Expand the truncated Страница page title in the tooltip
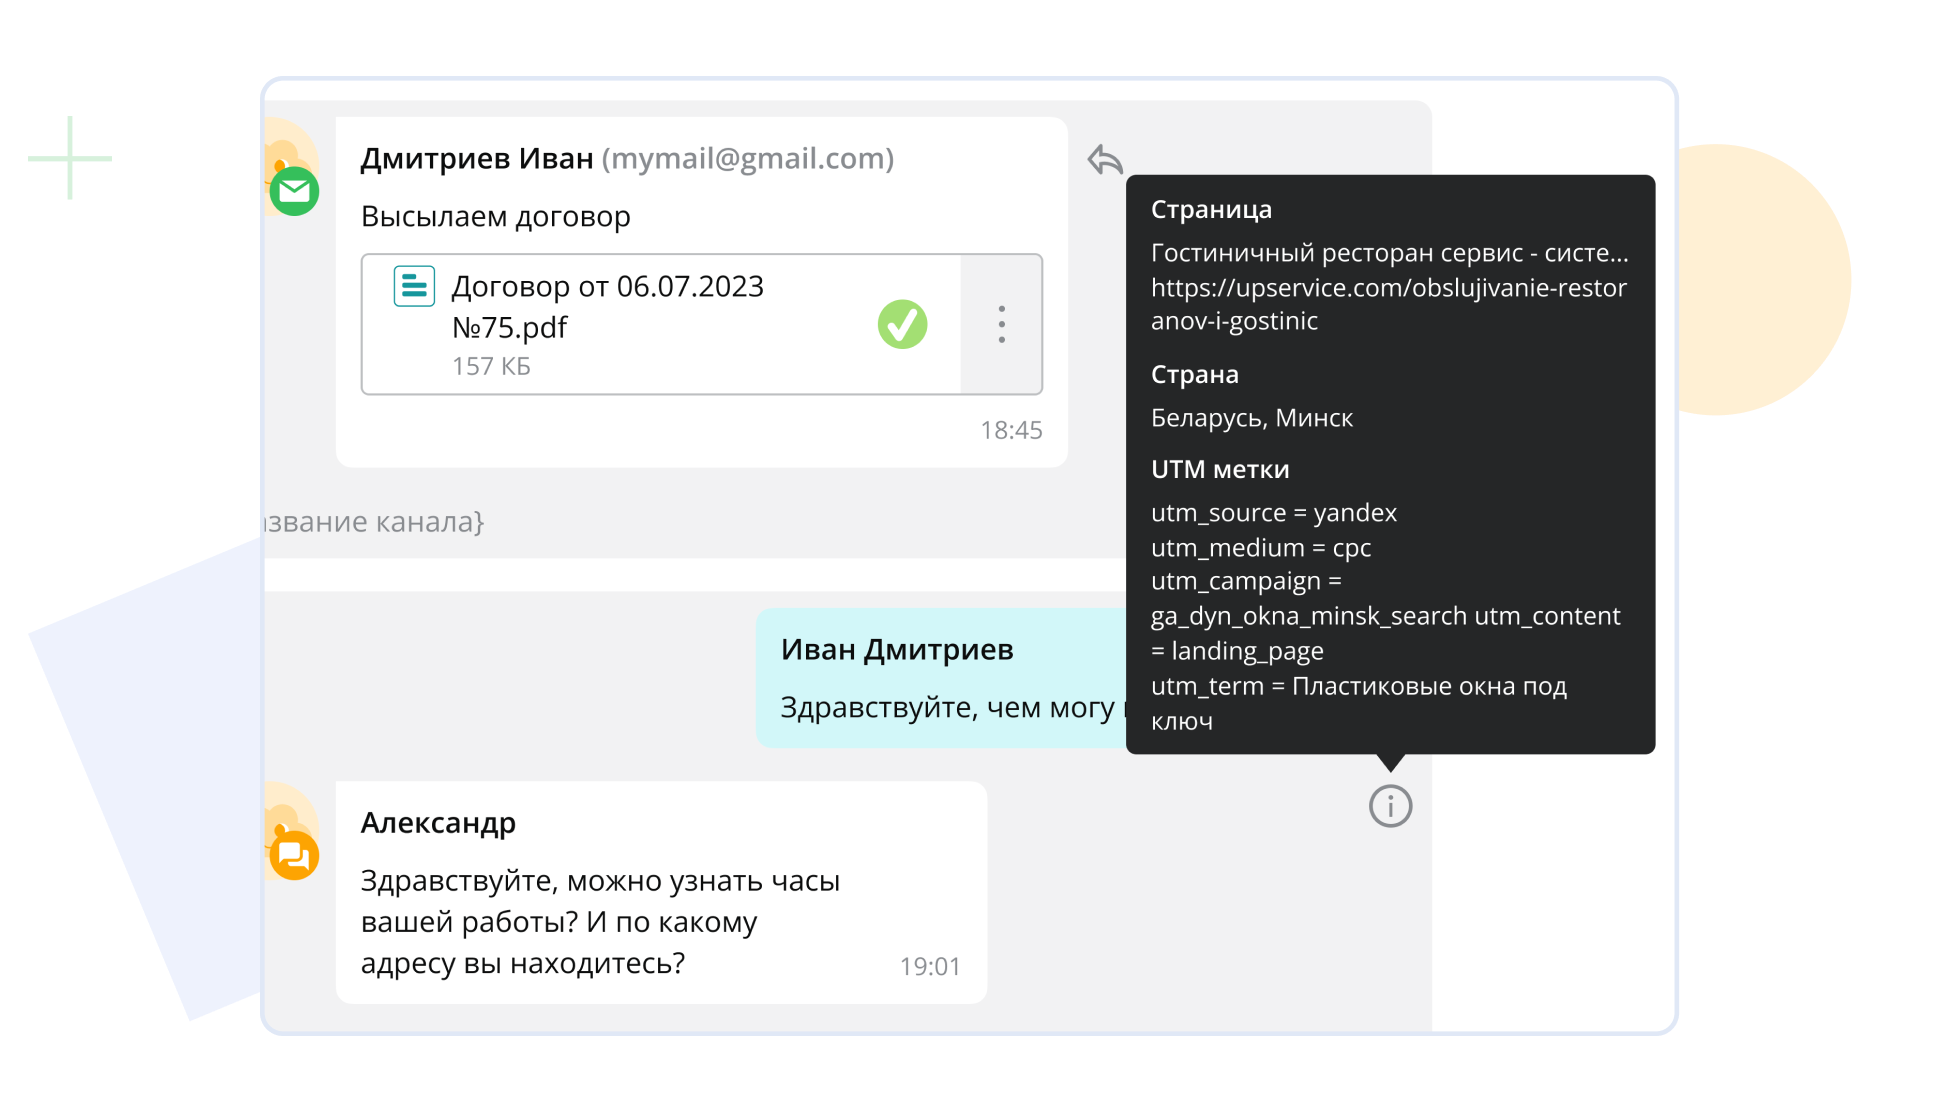The image size is (1936, 1105). tap(1389, 254)
